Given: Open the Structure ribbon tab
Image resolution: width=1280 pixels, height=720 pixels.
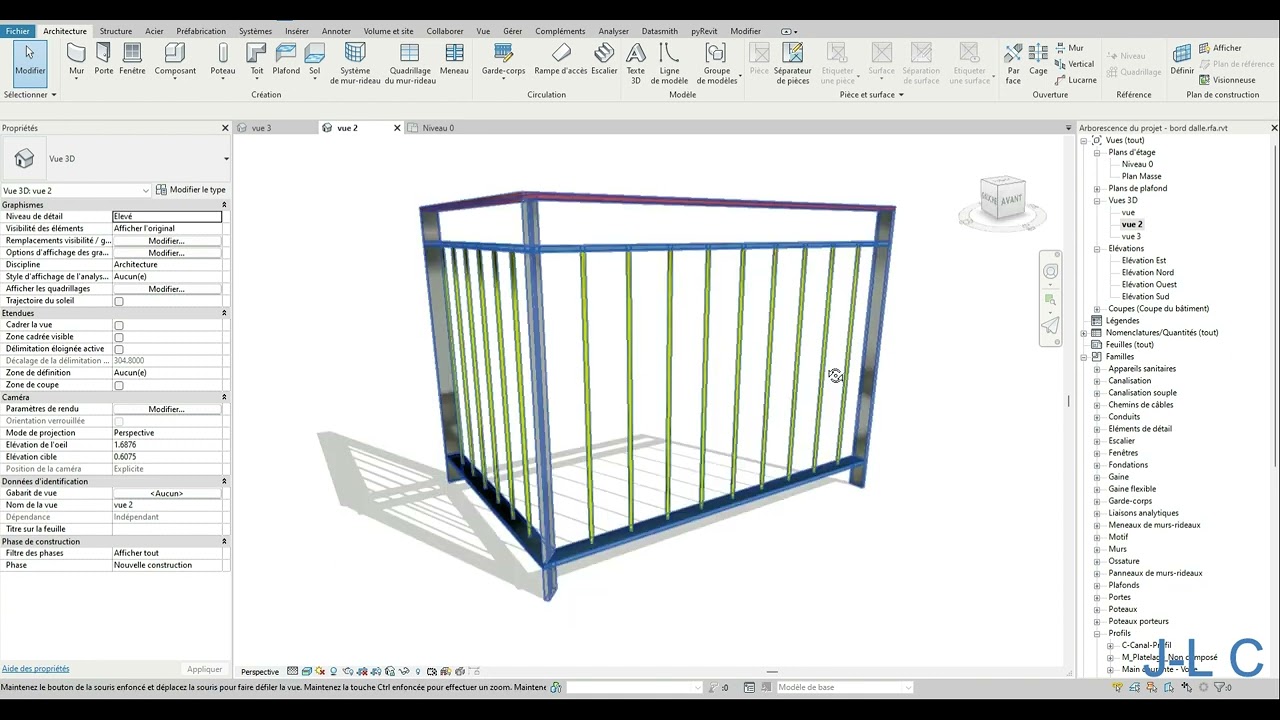Looking at the screenshot, I should 116,31.
